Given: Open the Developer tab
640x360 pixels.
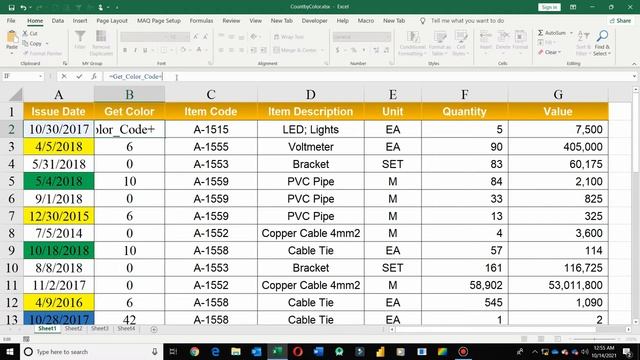Looking at the screenshot, I should (x=315, y=20).
